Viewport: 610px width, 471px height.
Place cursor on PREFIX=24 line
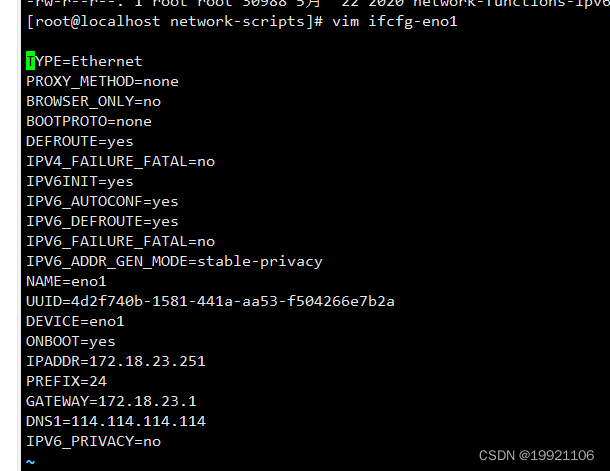(66, 381)
